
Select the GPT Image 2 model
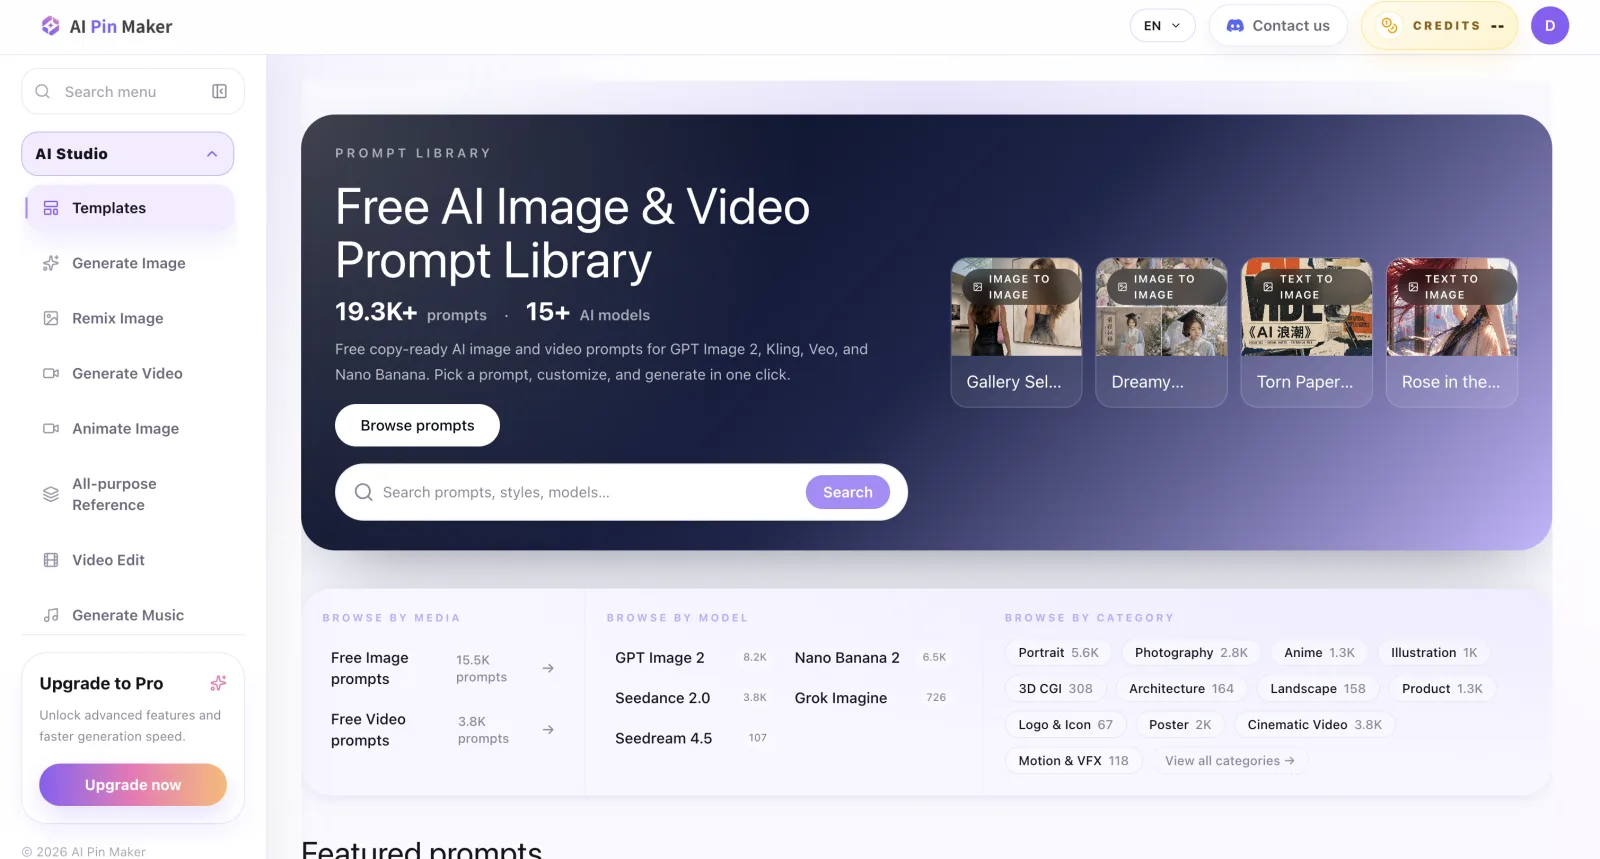690,658
